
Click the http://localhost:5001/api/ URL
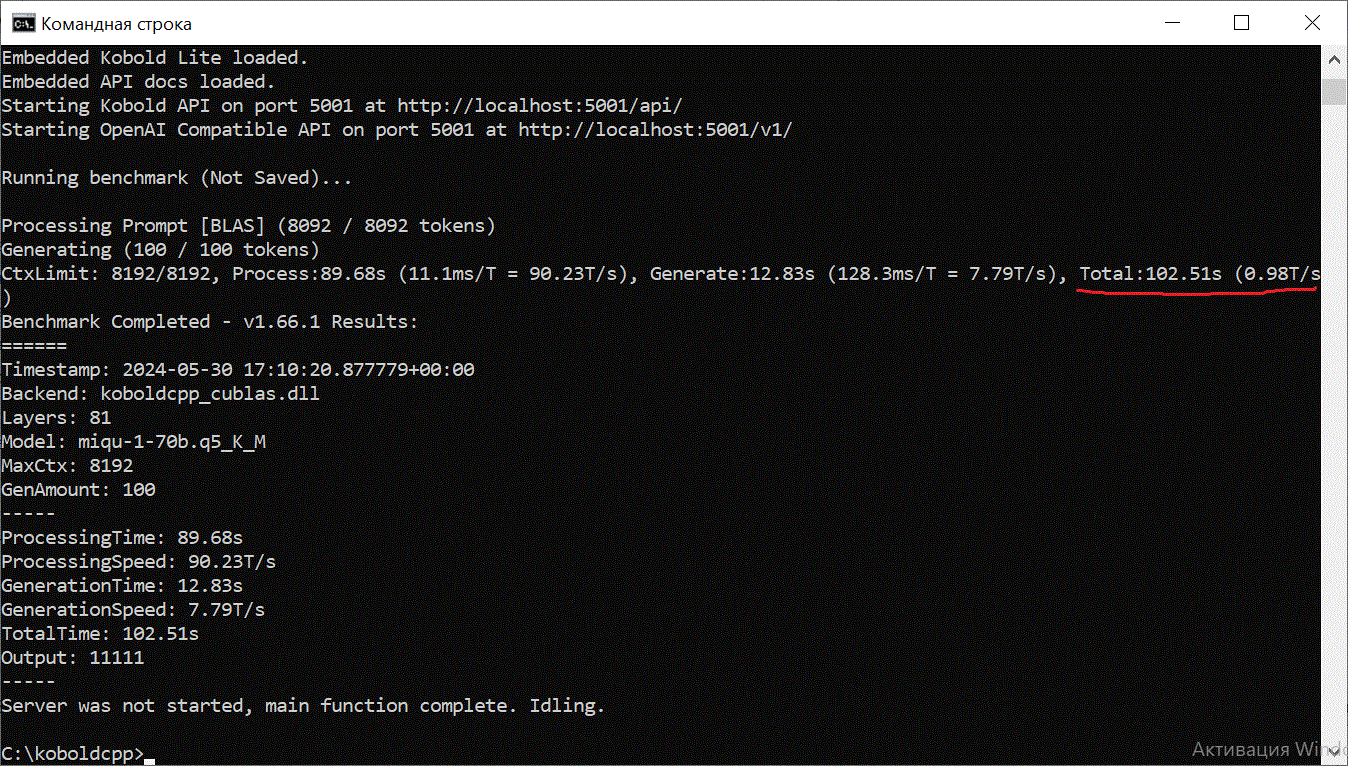click(x=540, y=106)
